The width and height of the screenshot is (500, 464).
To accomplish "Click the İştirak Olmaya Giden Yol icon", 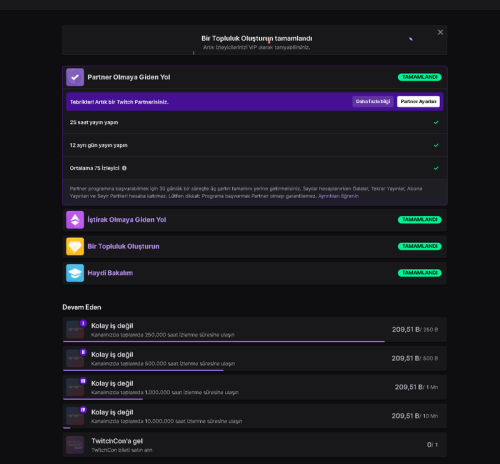I will [75, 220].
